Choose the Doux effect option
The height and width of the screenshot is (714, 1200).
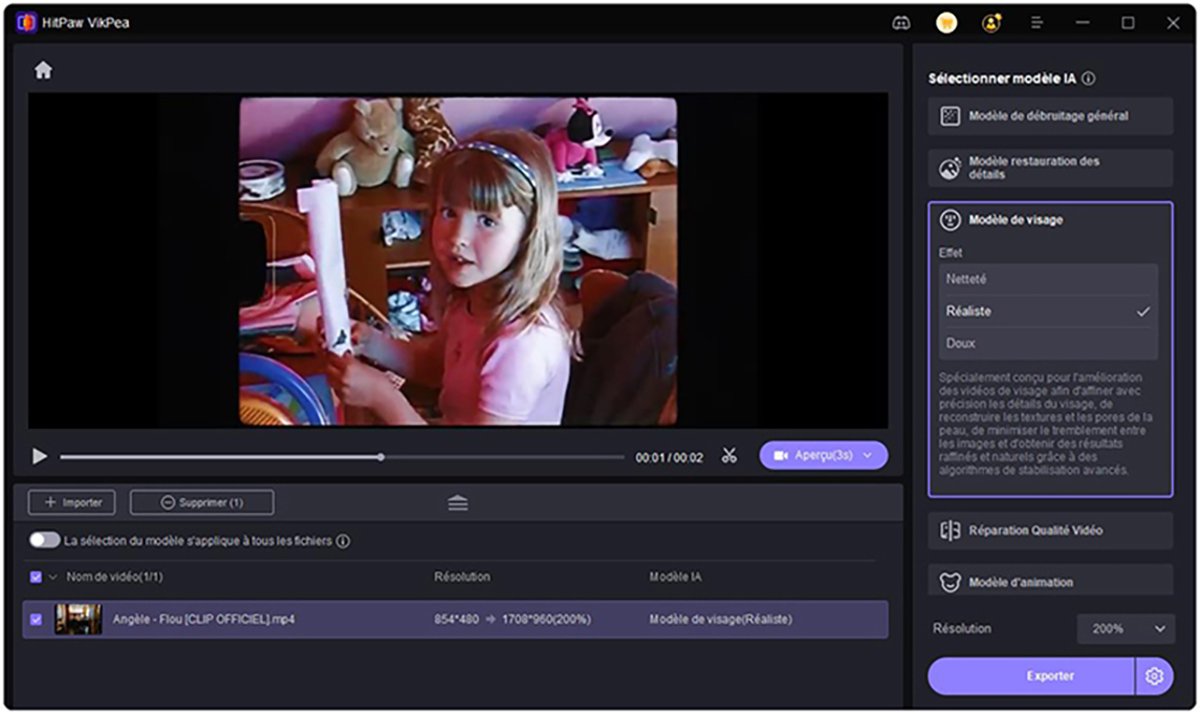pos(1048,343)
